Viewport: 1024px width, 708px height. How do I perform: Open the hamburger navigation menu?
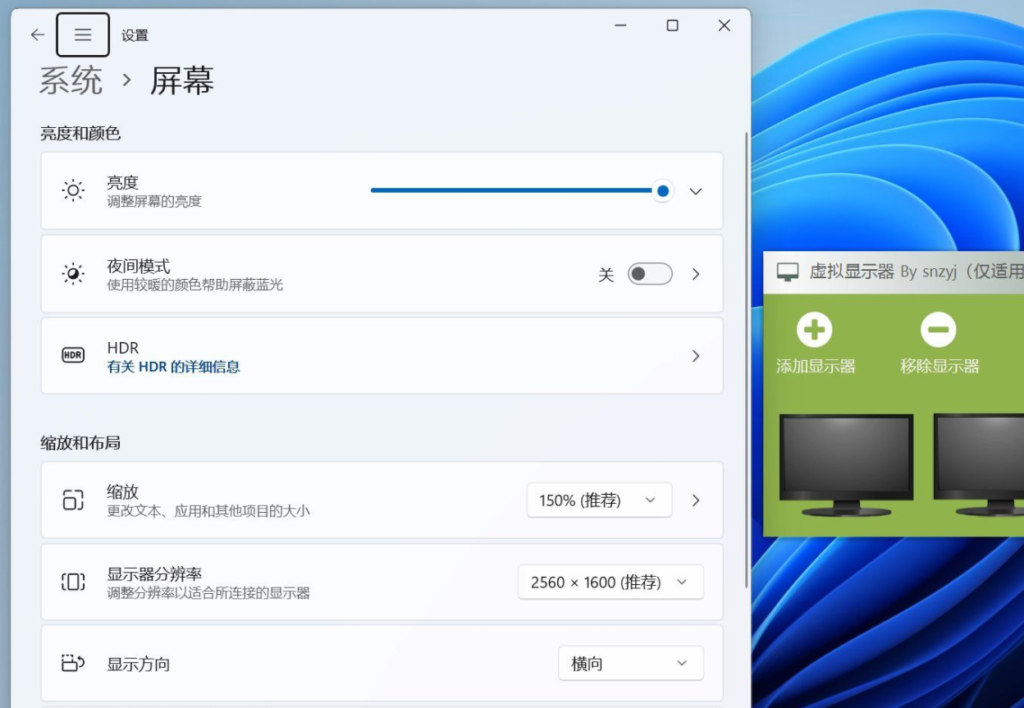pyautogui.click(x=83, y=35)
